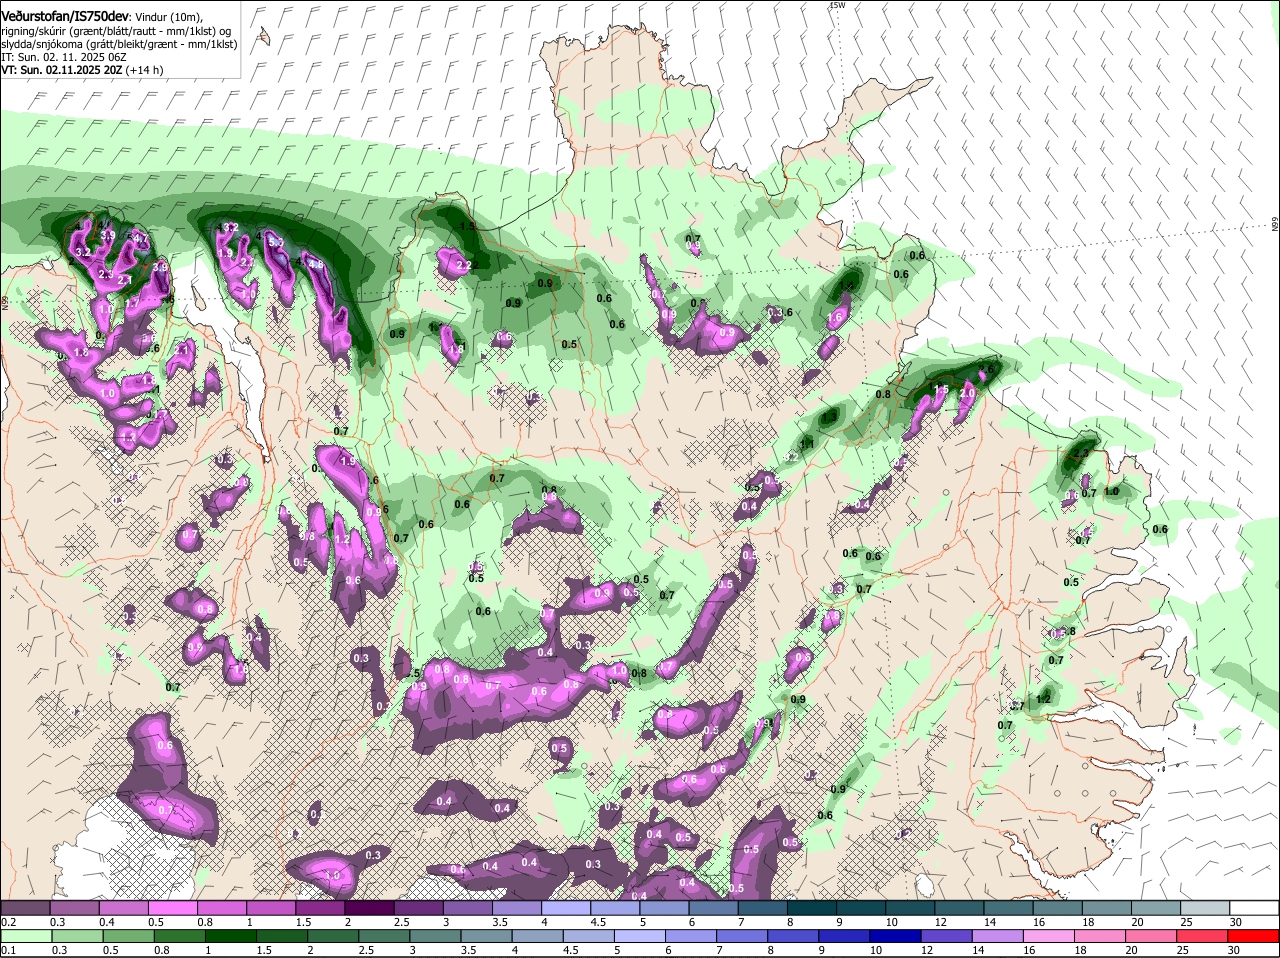Click the snow legend swatch between 8 and 9
The width and height of the screenshot is (1280, 958).
[812, 907]
